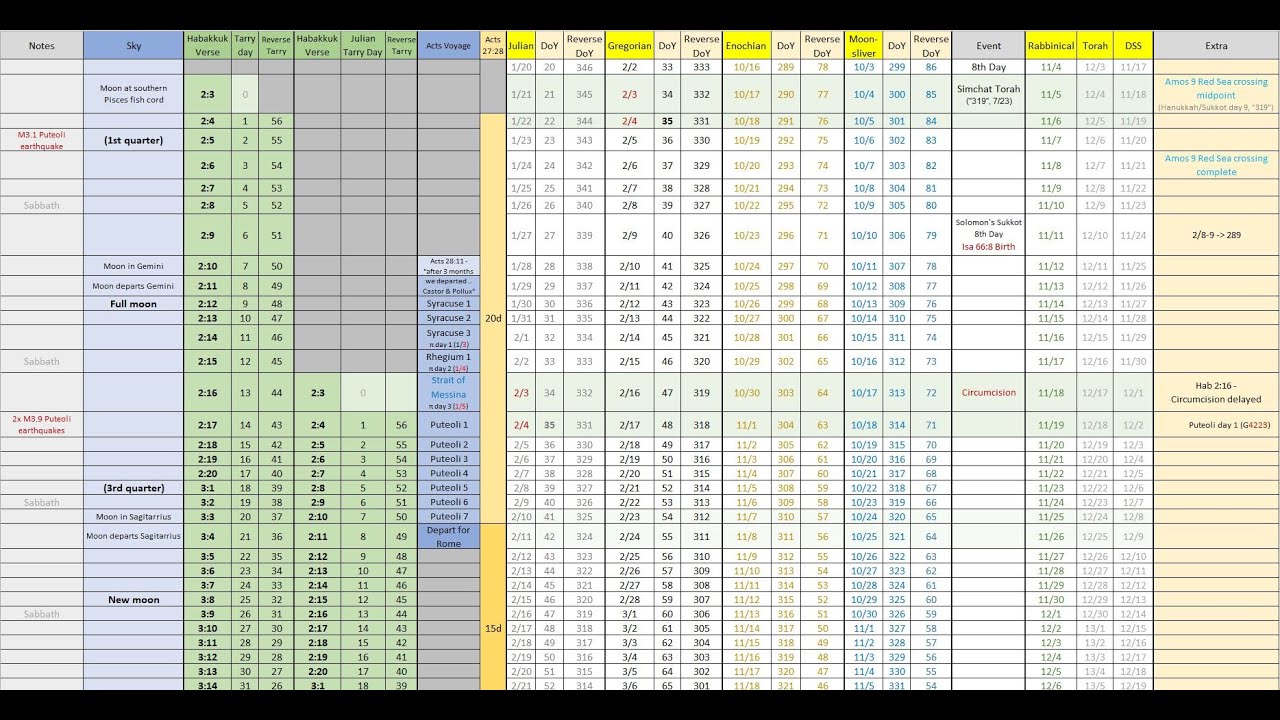Click the 'New moon' sky cell

point(134,600)
